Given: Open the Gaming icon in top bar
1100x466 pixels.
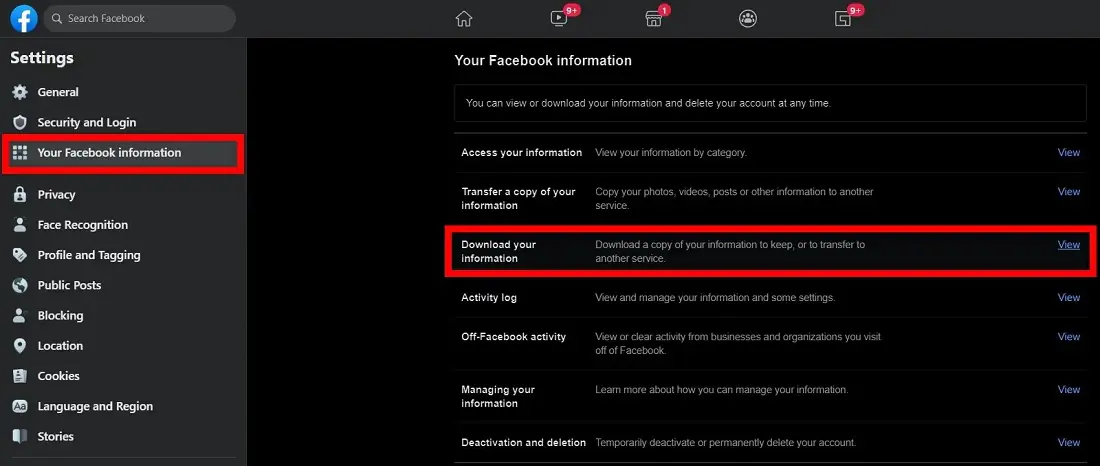Looking at the screenshot, I should (x=843, y=18).
